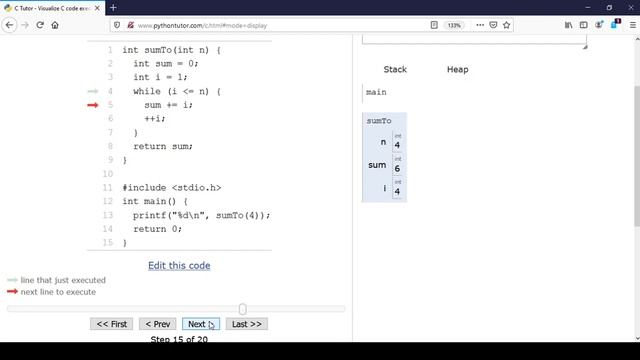Screen dimensions: 640x360
Task: Click code line 'int sum = 0;'
Action: (166, 64)
